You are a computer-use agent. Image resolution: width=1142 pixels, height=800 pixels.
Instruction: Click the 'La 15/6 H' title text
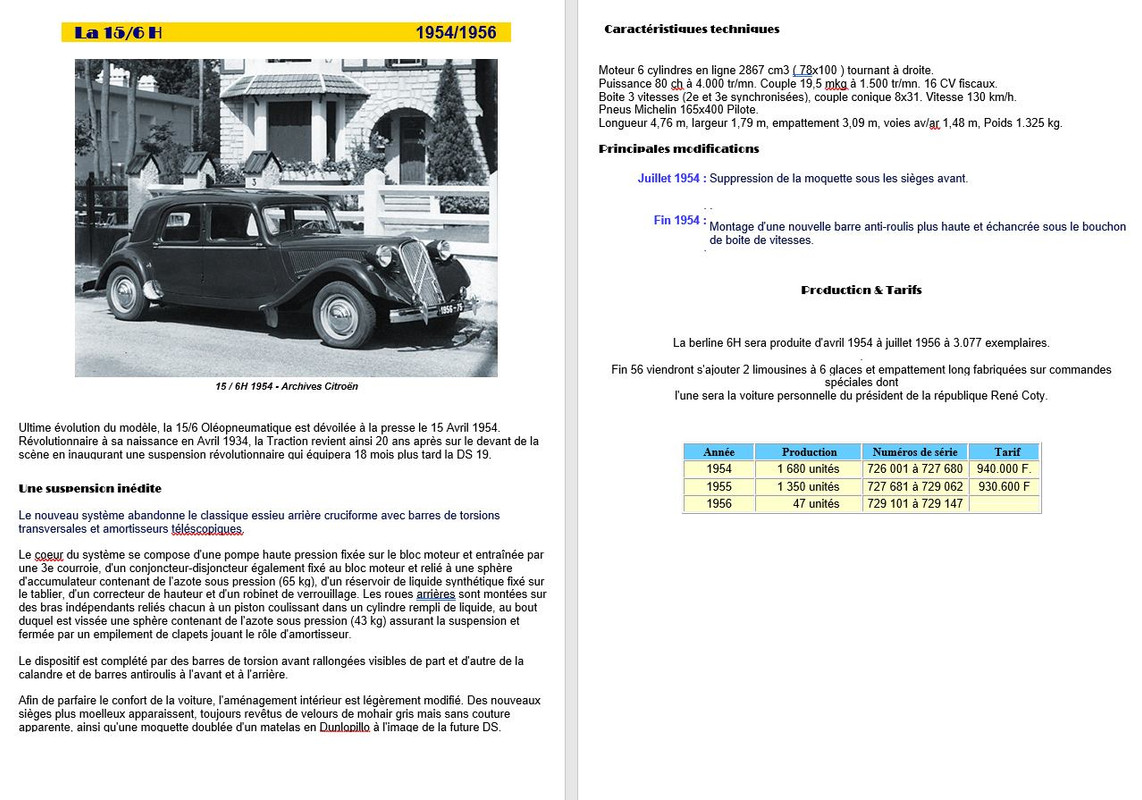click(118, 33)
